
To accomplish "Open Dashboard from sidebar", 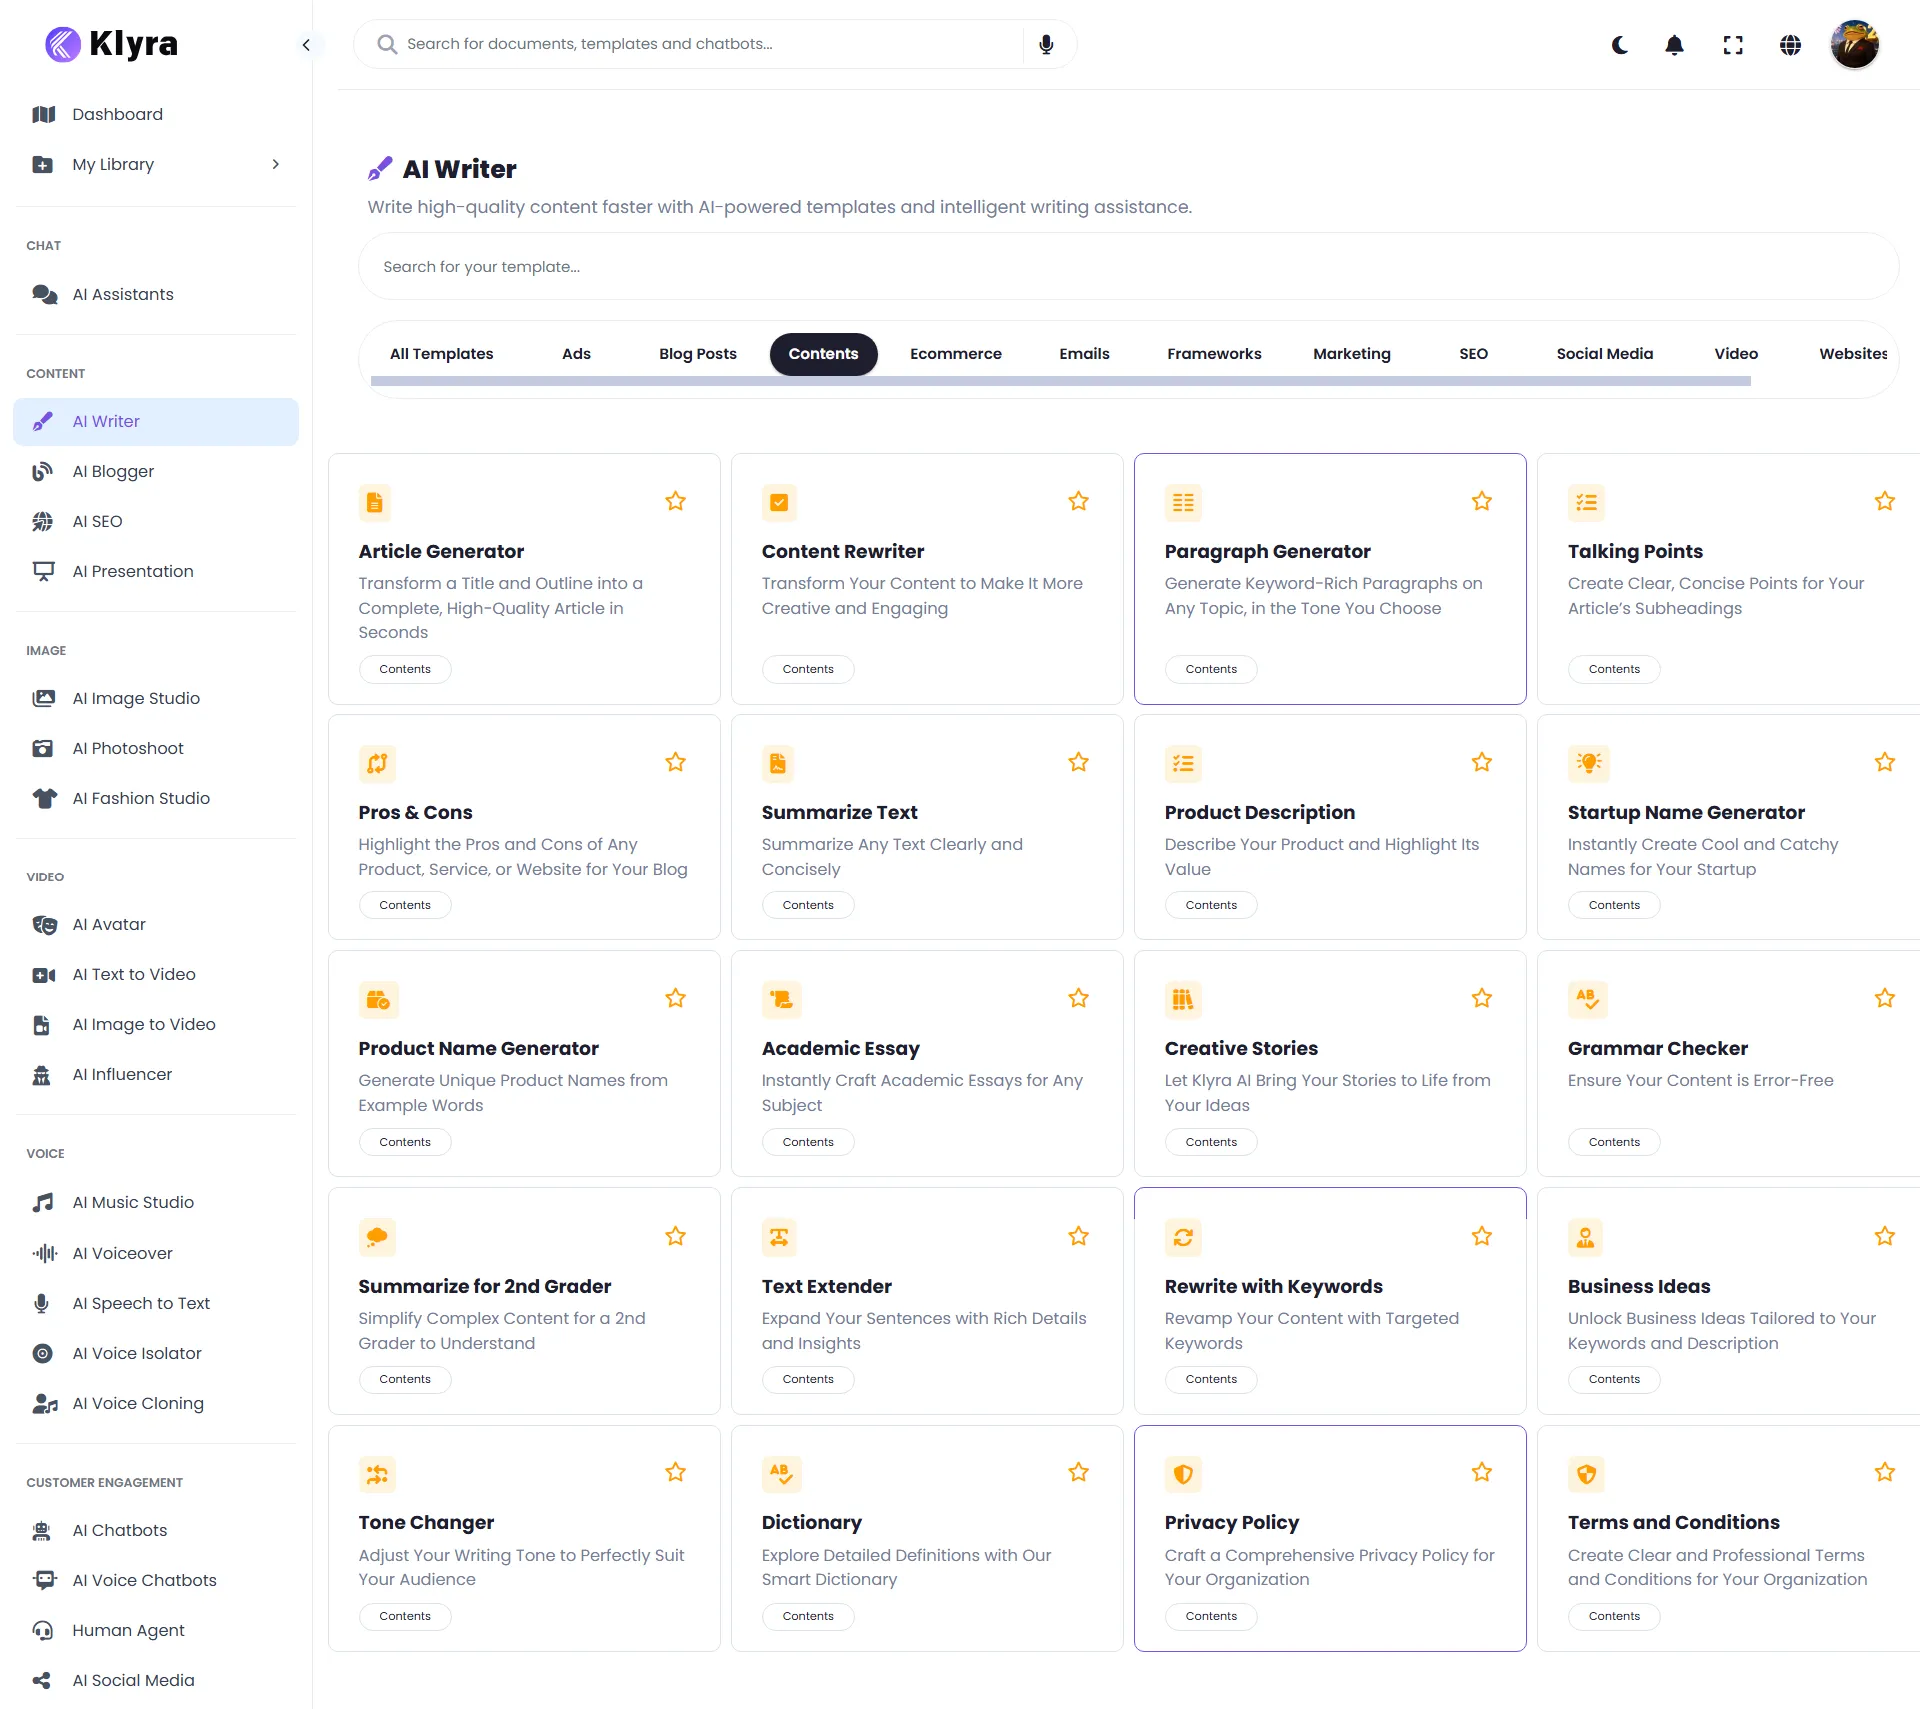I will (156, 114).
